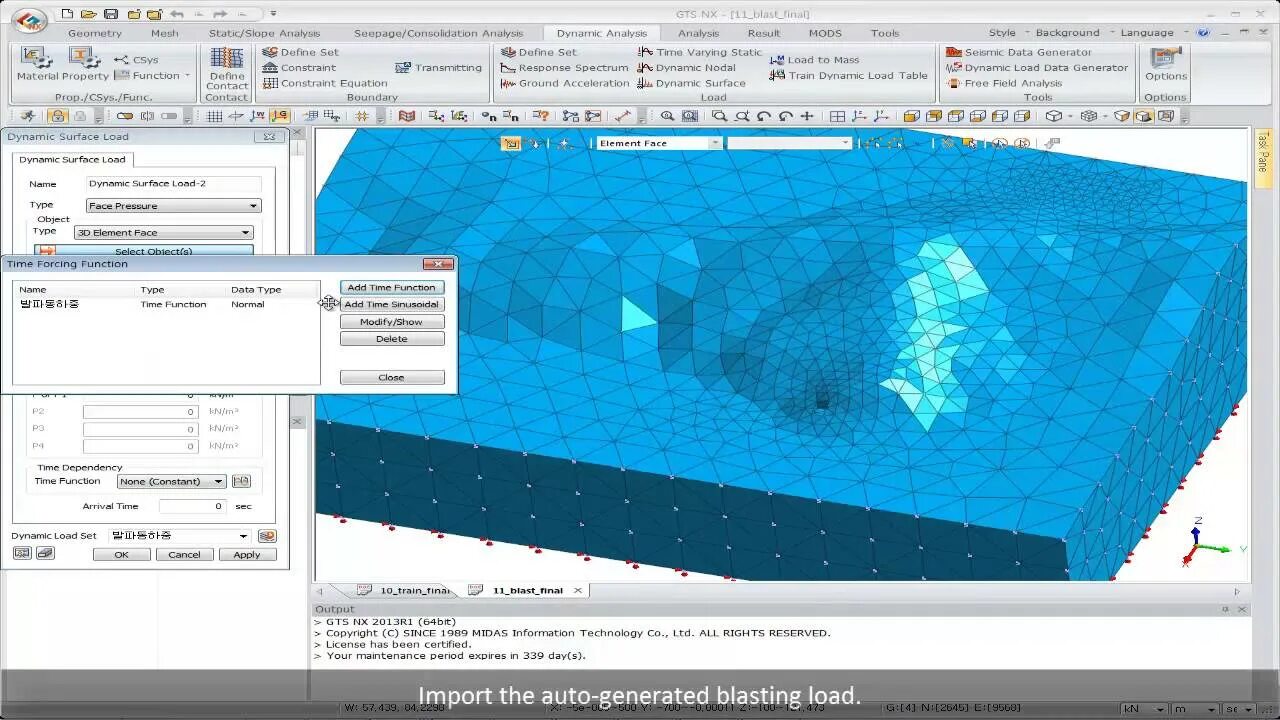
Task: Click the New file icon
Action: point(67,14)
